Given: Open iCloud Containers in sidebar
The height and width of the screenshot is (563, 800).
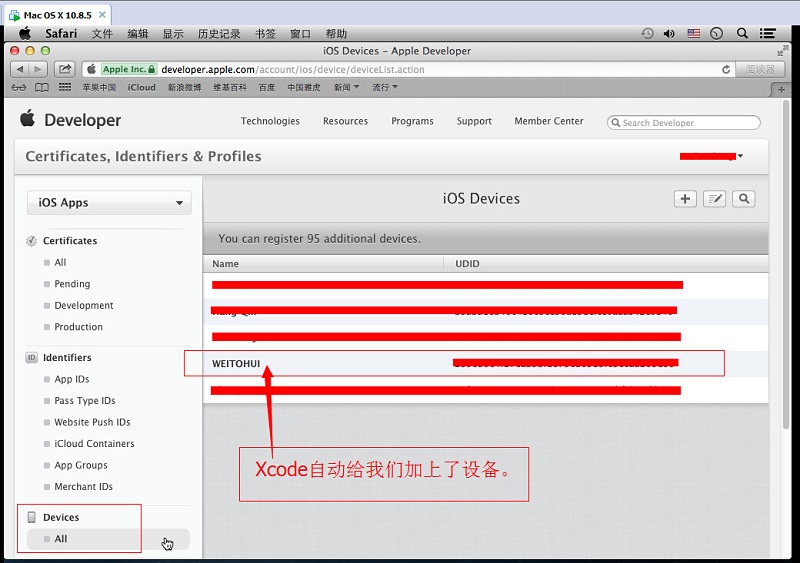Looking at the screenshot, I should tap(94, 444).
